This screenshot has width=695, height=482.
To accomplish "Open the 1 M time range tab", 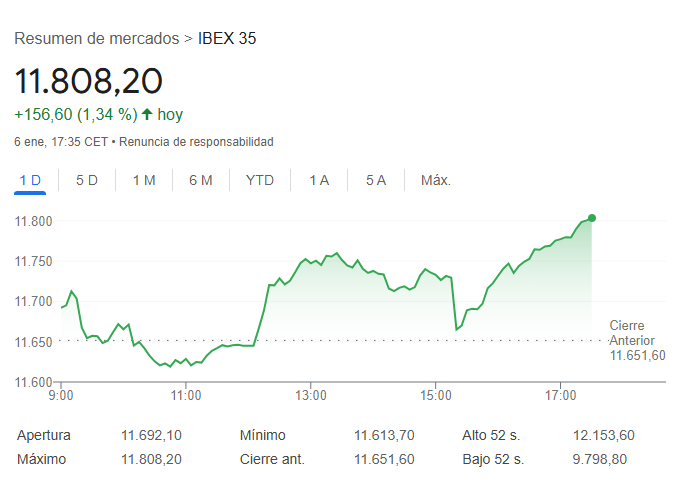I will tap(144, 180).
